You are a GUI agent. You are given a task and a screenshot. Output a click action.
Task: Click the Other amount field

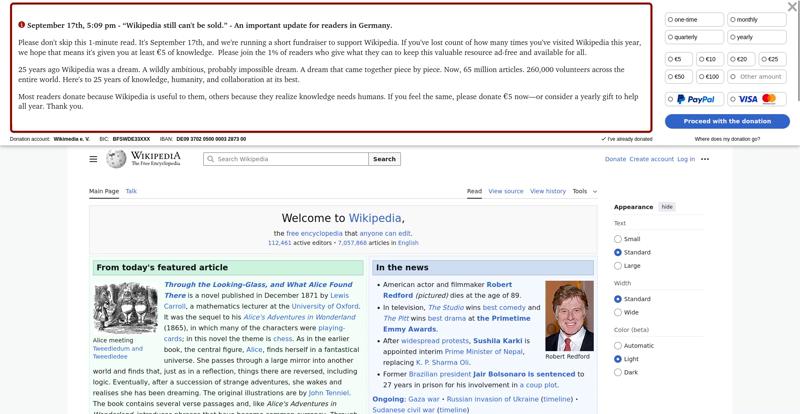[757, 77]
